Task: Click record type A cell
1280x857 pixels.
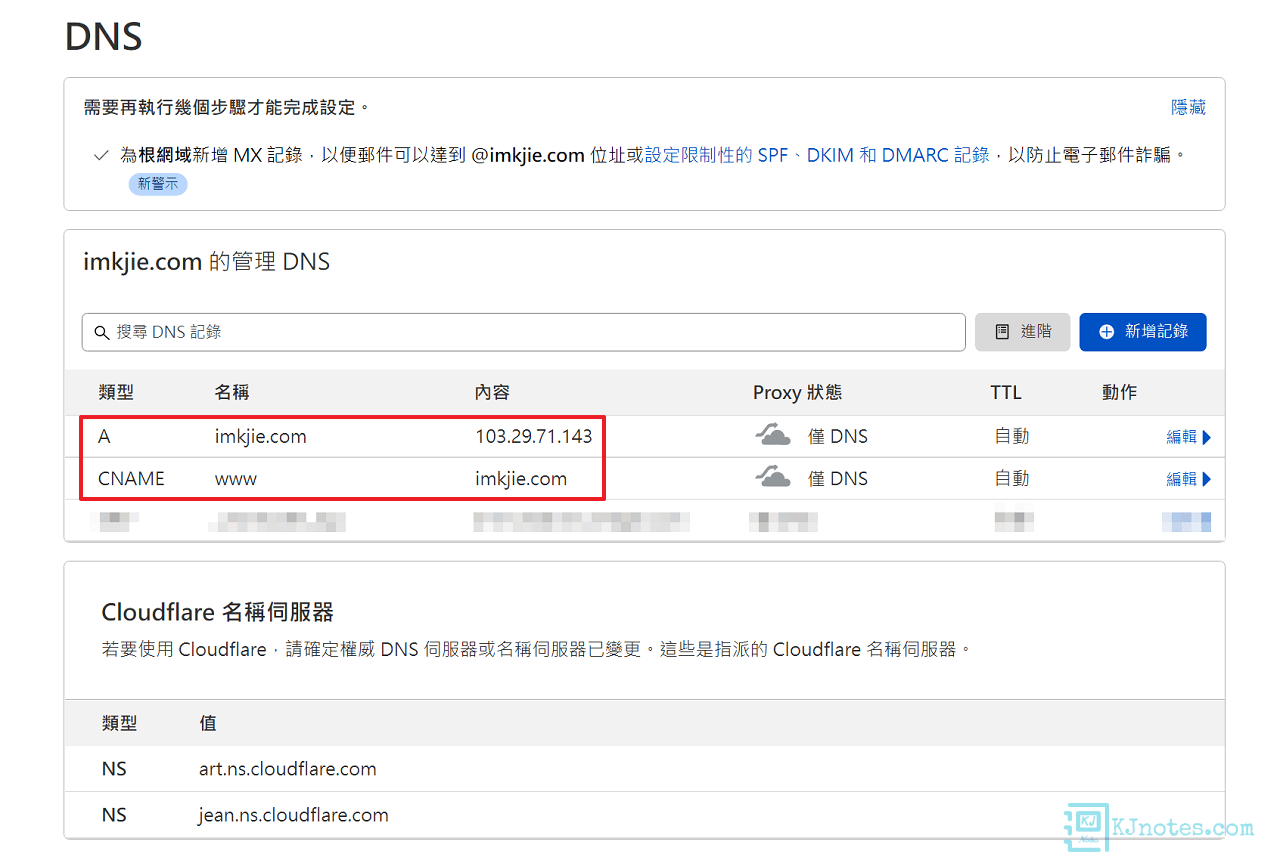Action: 104,436
